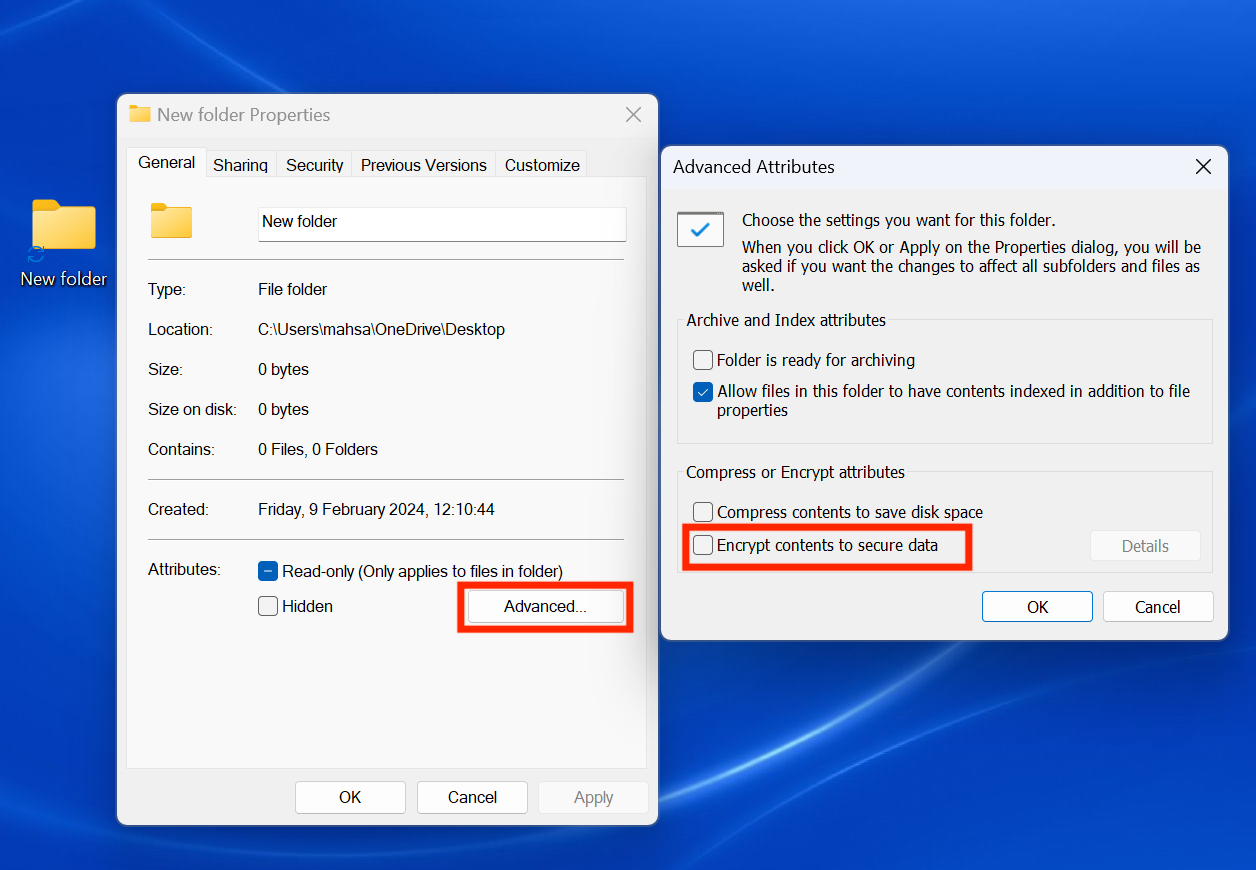Viewport: 1256px width, 870px height.
Task: Switch to the Sharing tab
Action: tap(240, 164)
